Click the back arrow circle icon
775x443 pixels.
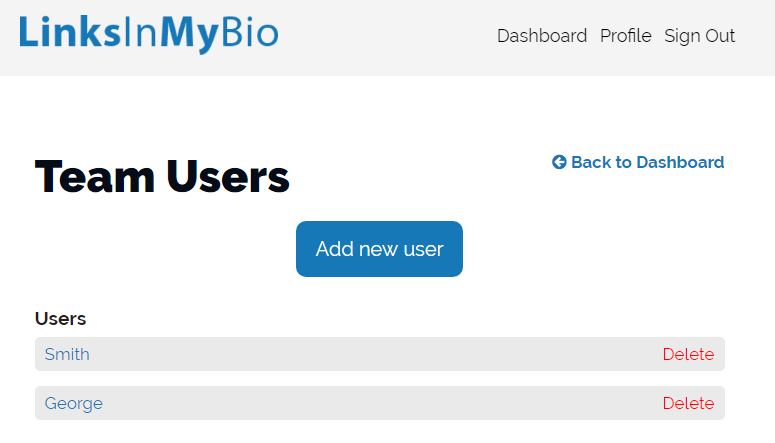pos(559,162)
